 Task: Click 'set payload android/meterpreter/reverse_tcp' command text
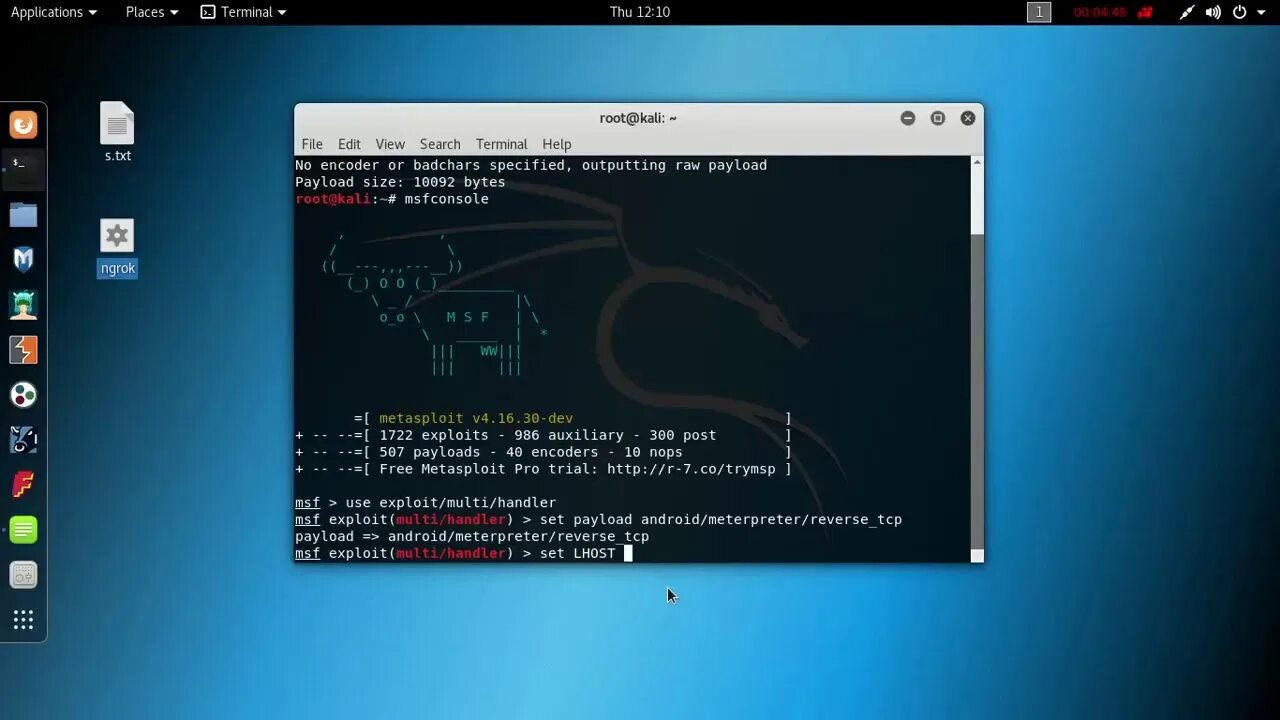(721, 519)
